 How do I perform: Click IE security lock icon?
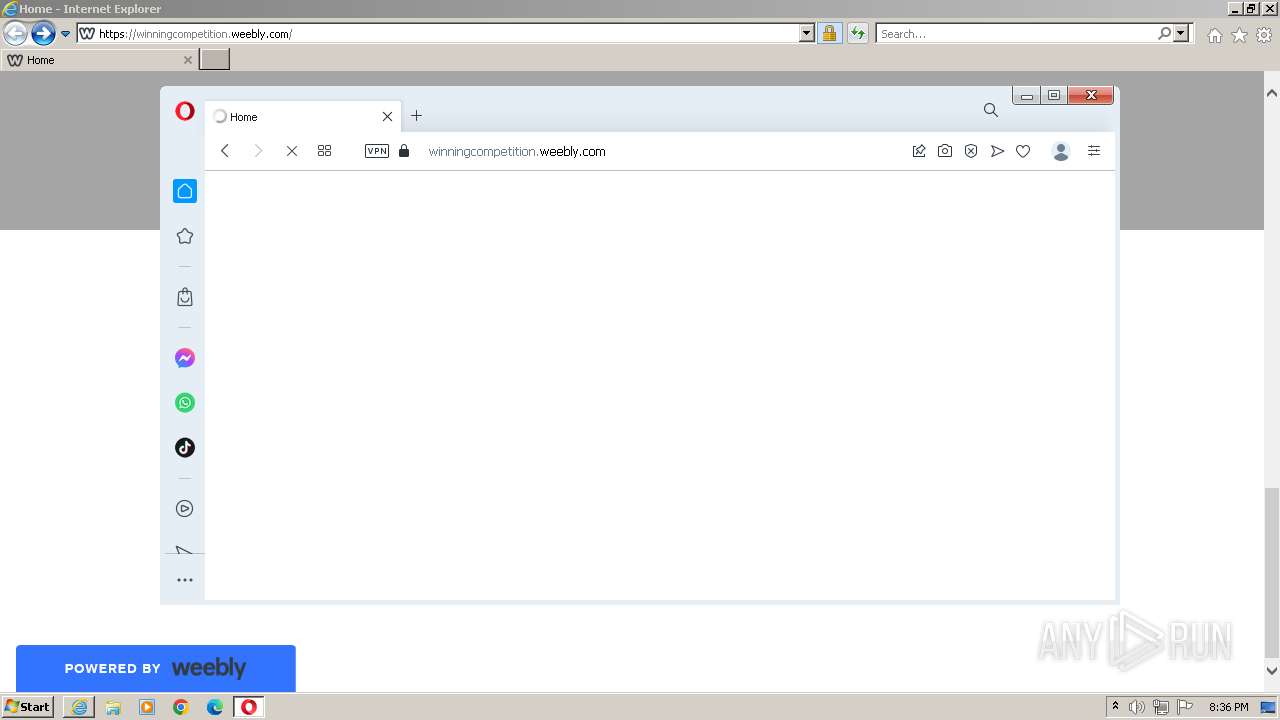click(829, 33)
